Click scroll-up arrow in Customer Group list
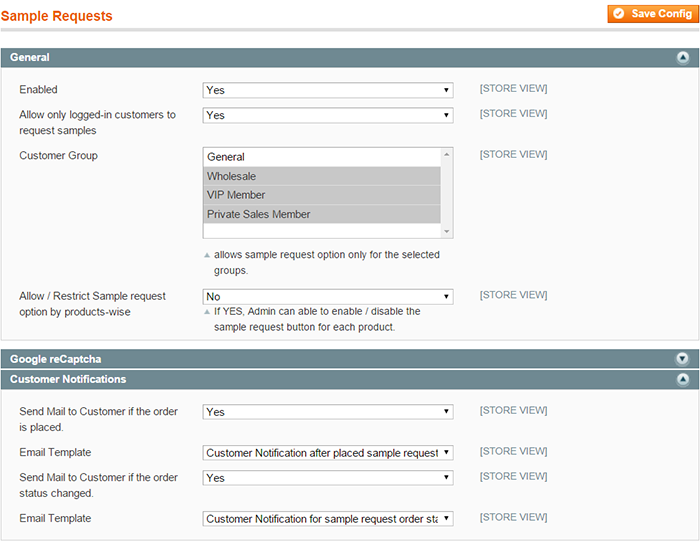 coord(446,154)
